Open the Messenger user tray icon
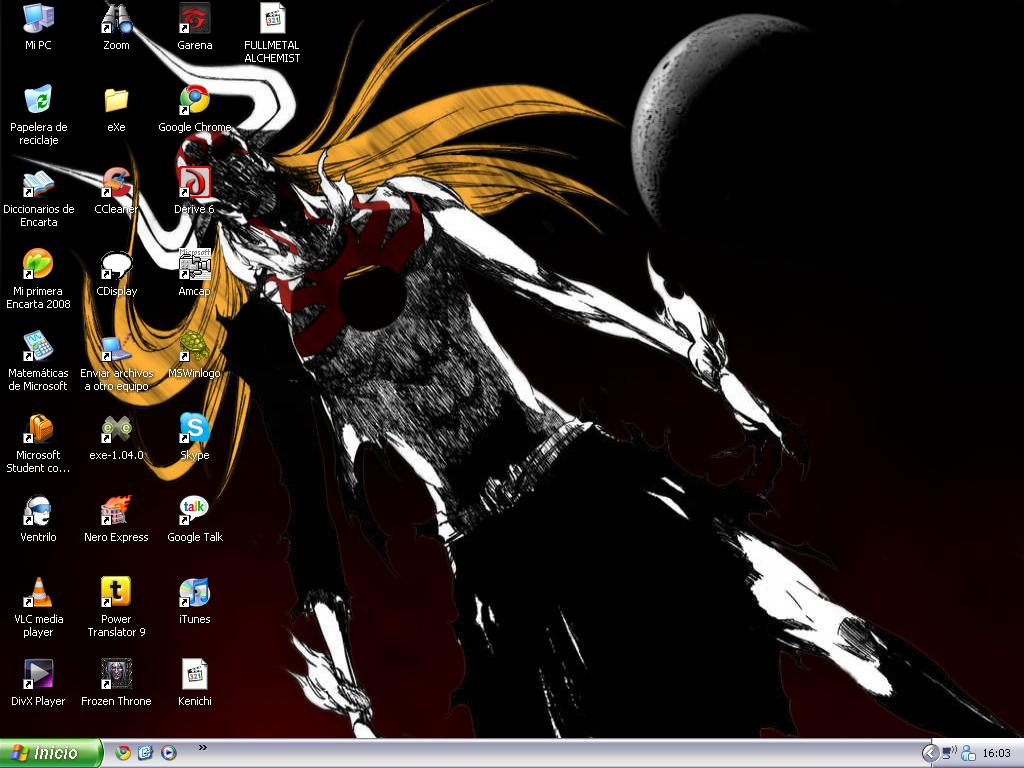This screenshot has width=1024, height=768. tap(968, 754)
